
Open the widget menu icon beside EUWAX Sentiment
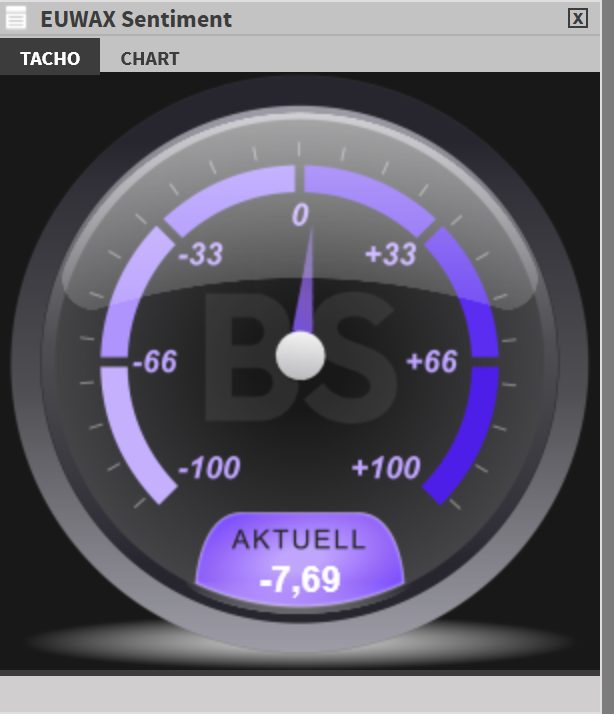coord(15,18)
